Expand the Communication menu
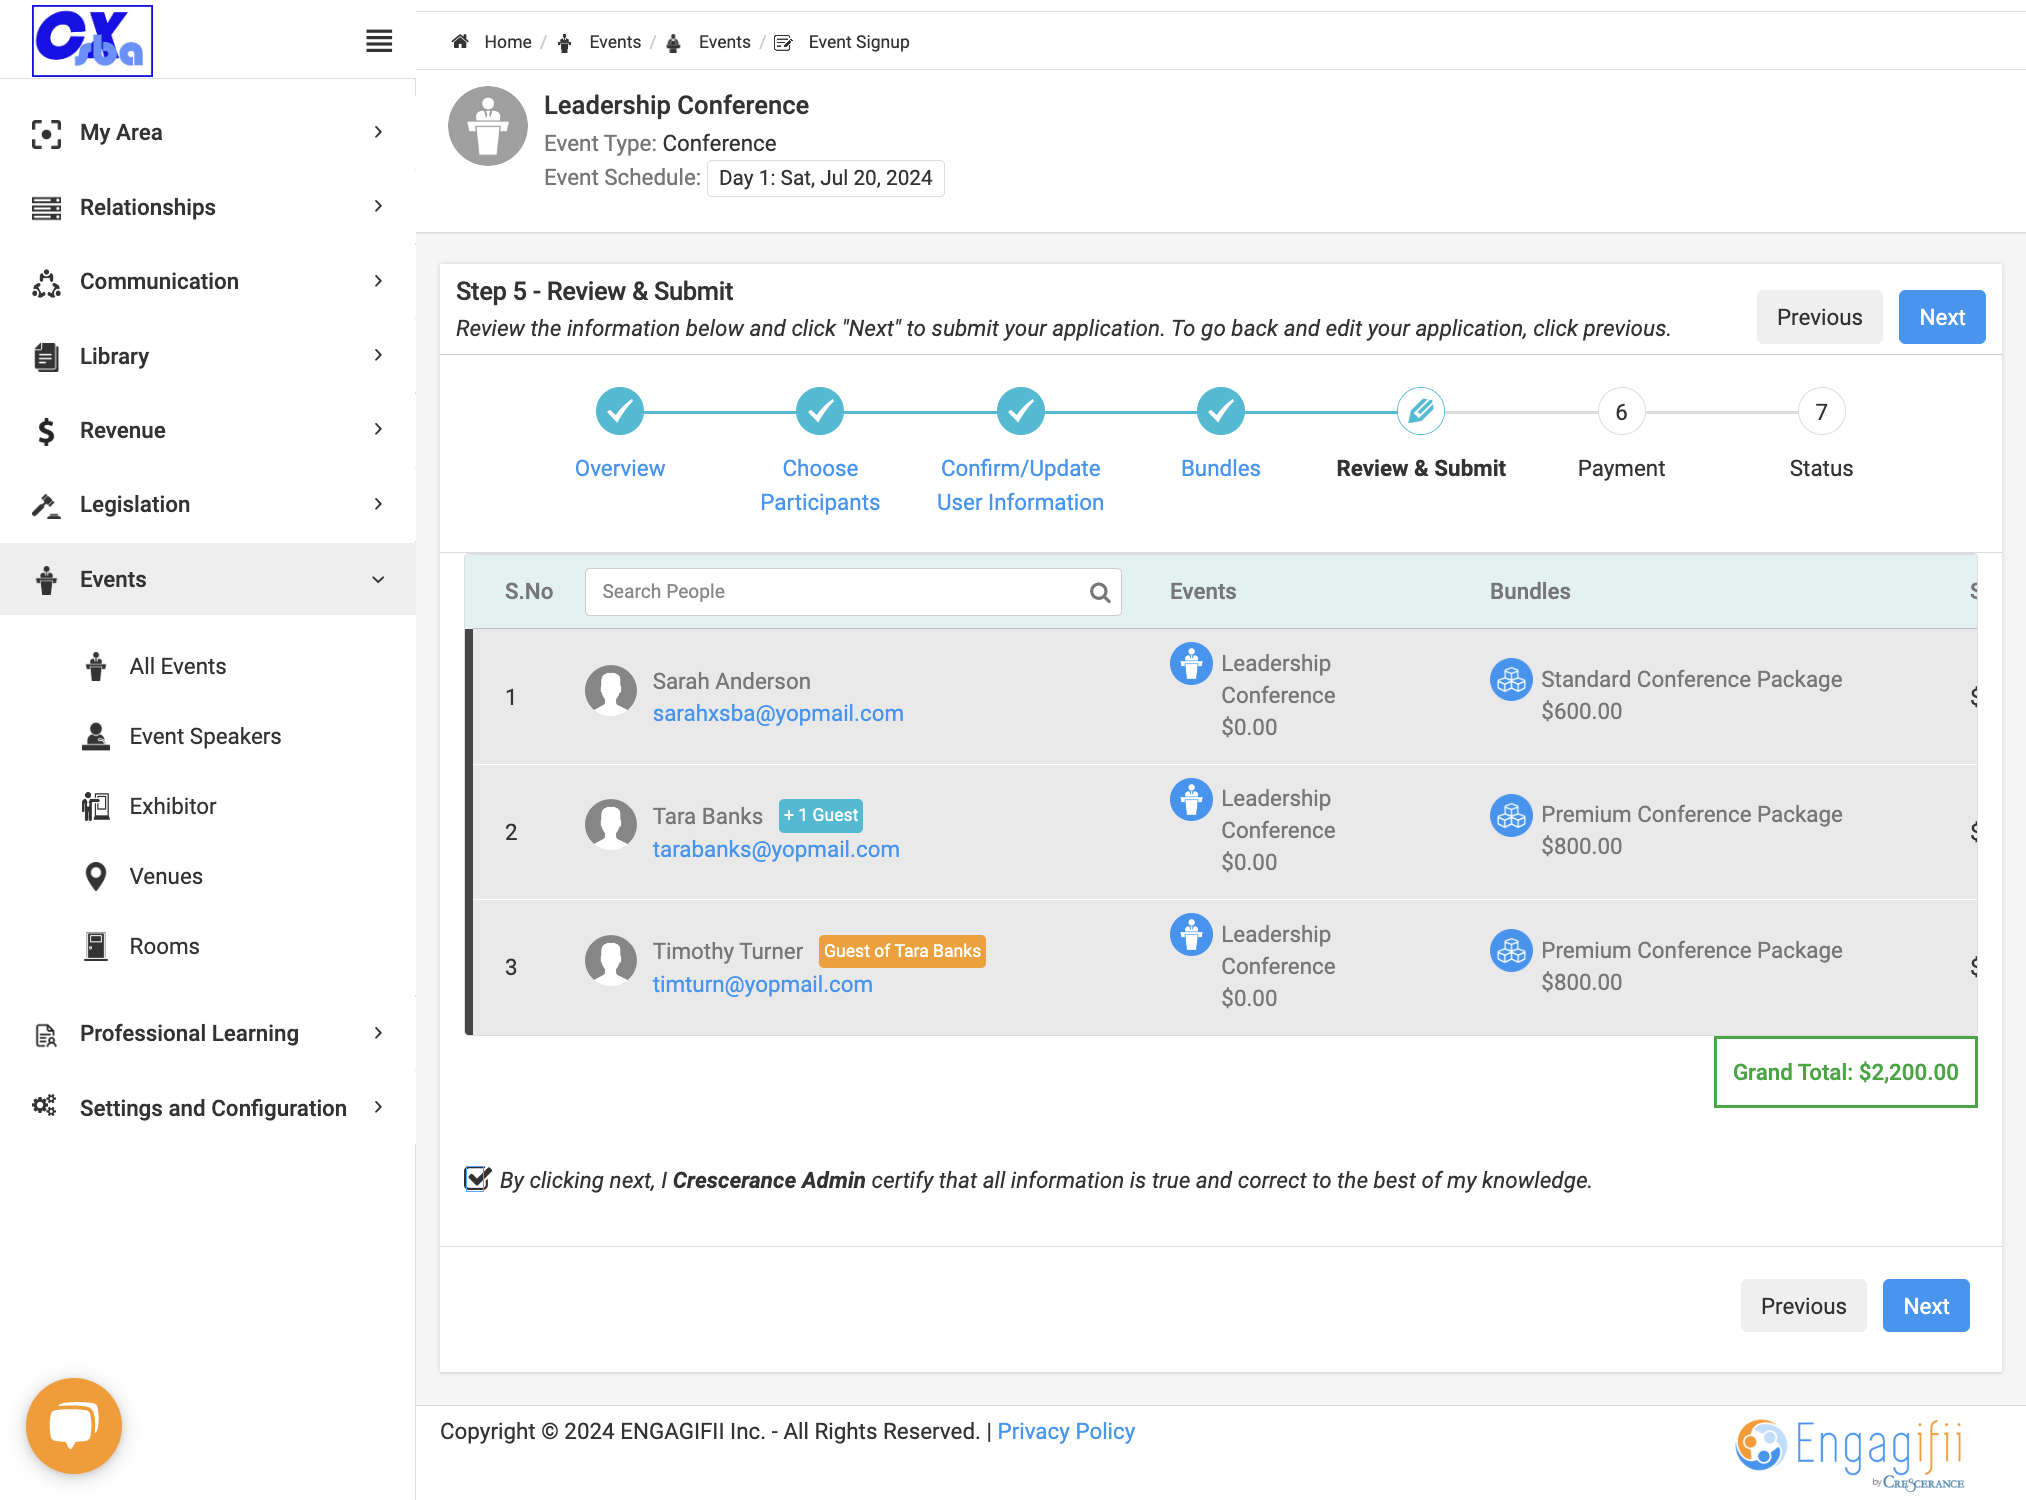The height and width of the screenshot is (1500, 2026). point(208,281)
